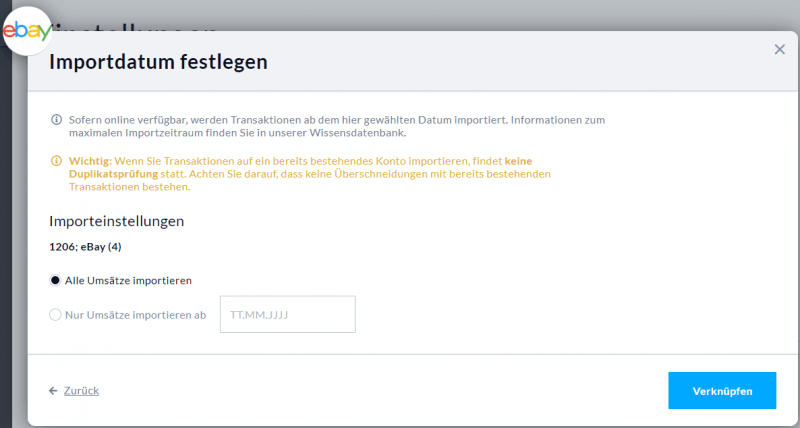The image size is (800, 428).
Task: Click the Importdatum festlegen dialog title
Action: tap(158, 62)
